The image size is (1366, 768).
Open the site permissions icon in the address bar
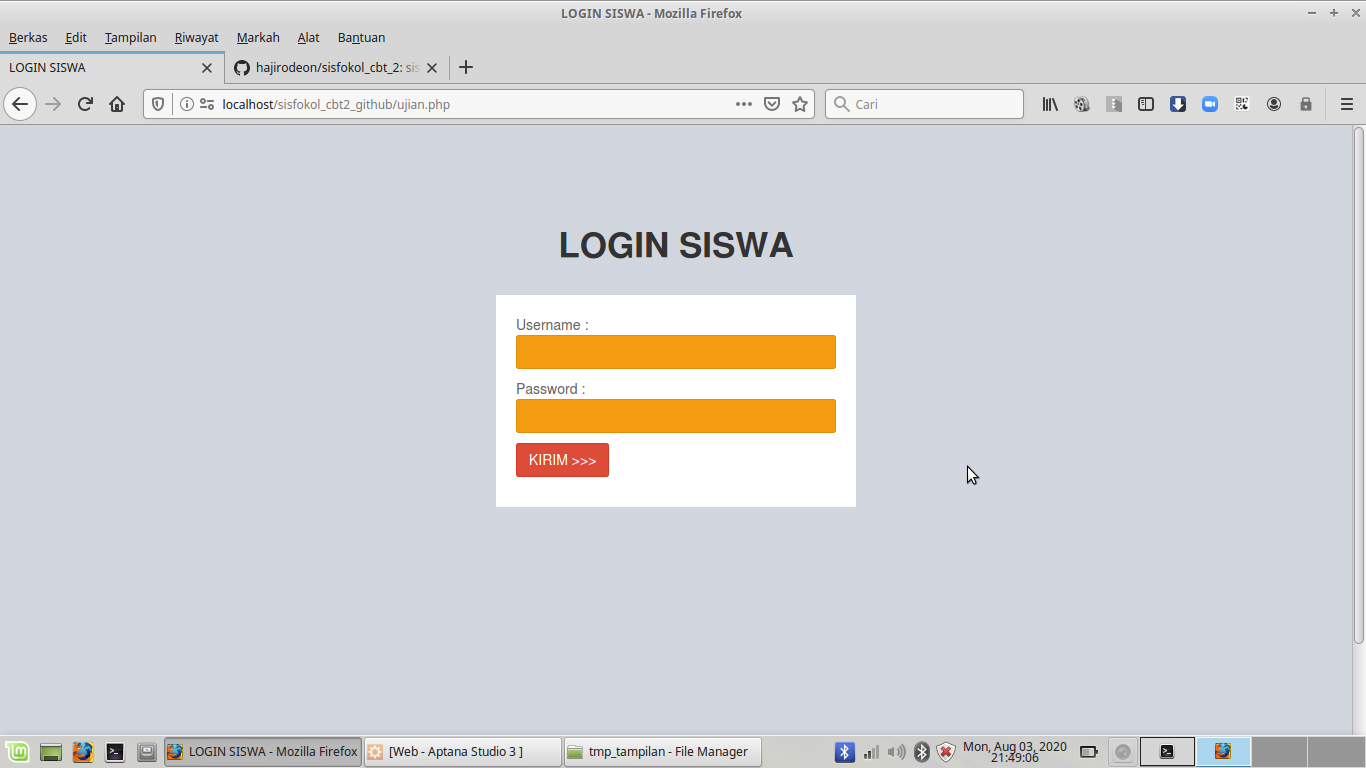[x=207, y=104]
